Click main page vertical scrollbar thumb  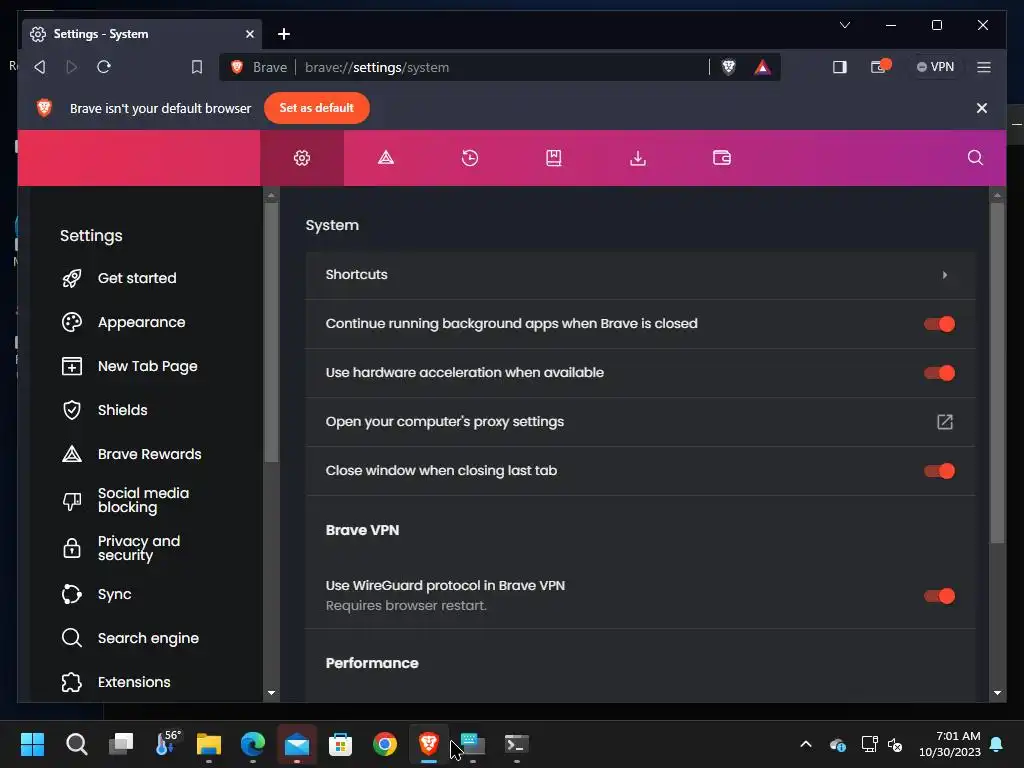[x=997, y=373]
